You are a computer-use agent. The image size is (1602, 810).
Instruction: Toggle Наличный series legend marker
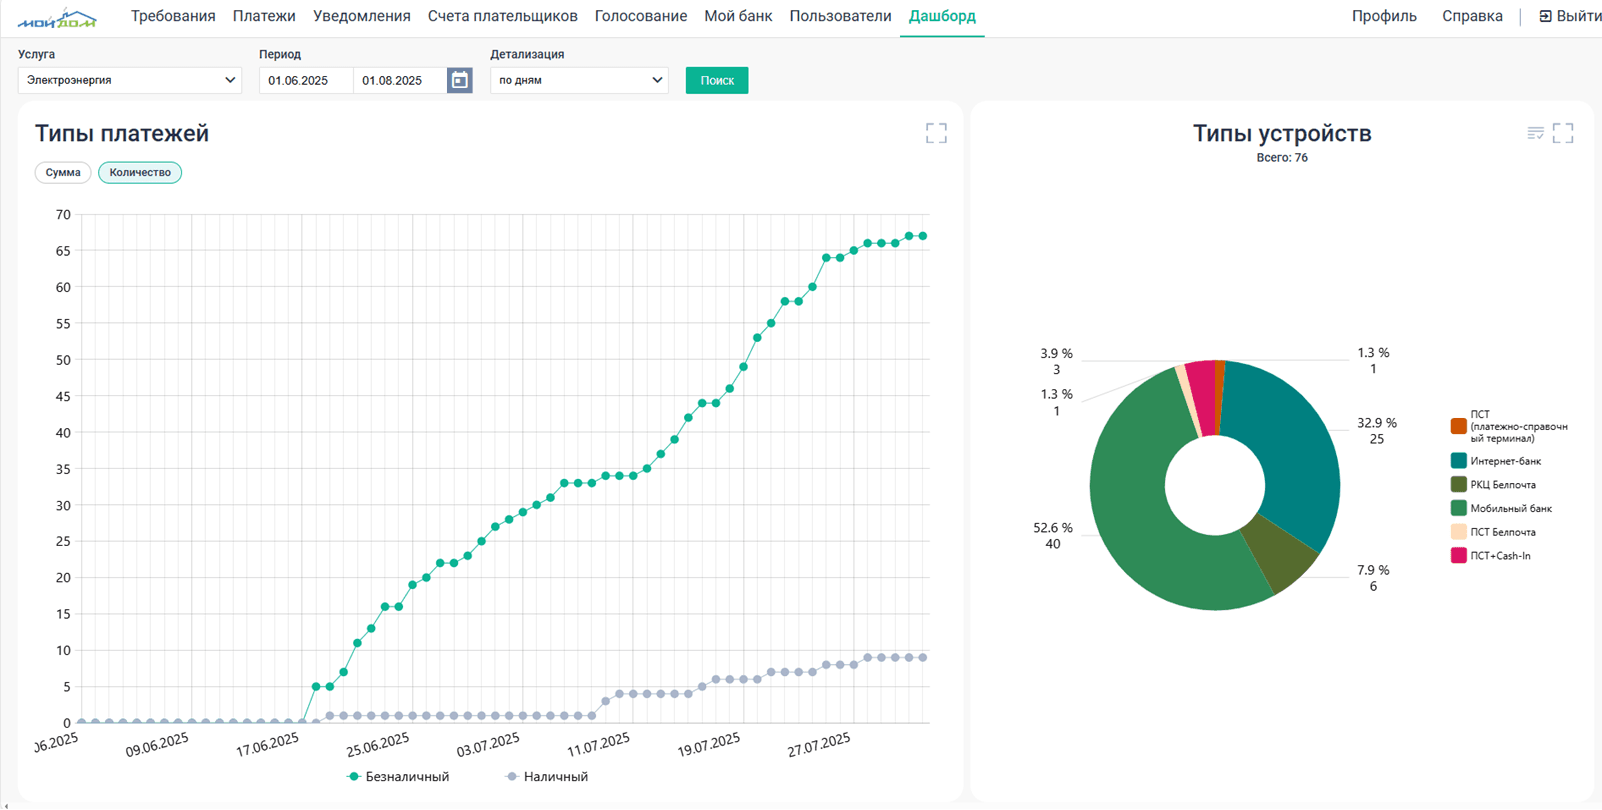512,777
